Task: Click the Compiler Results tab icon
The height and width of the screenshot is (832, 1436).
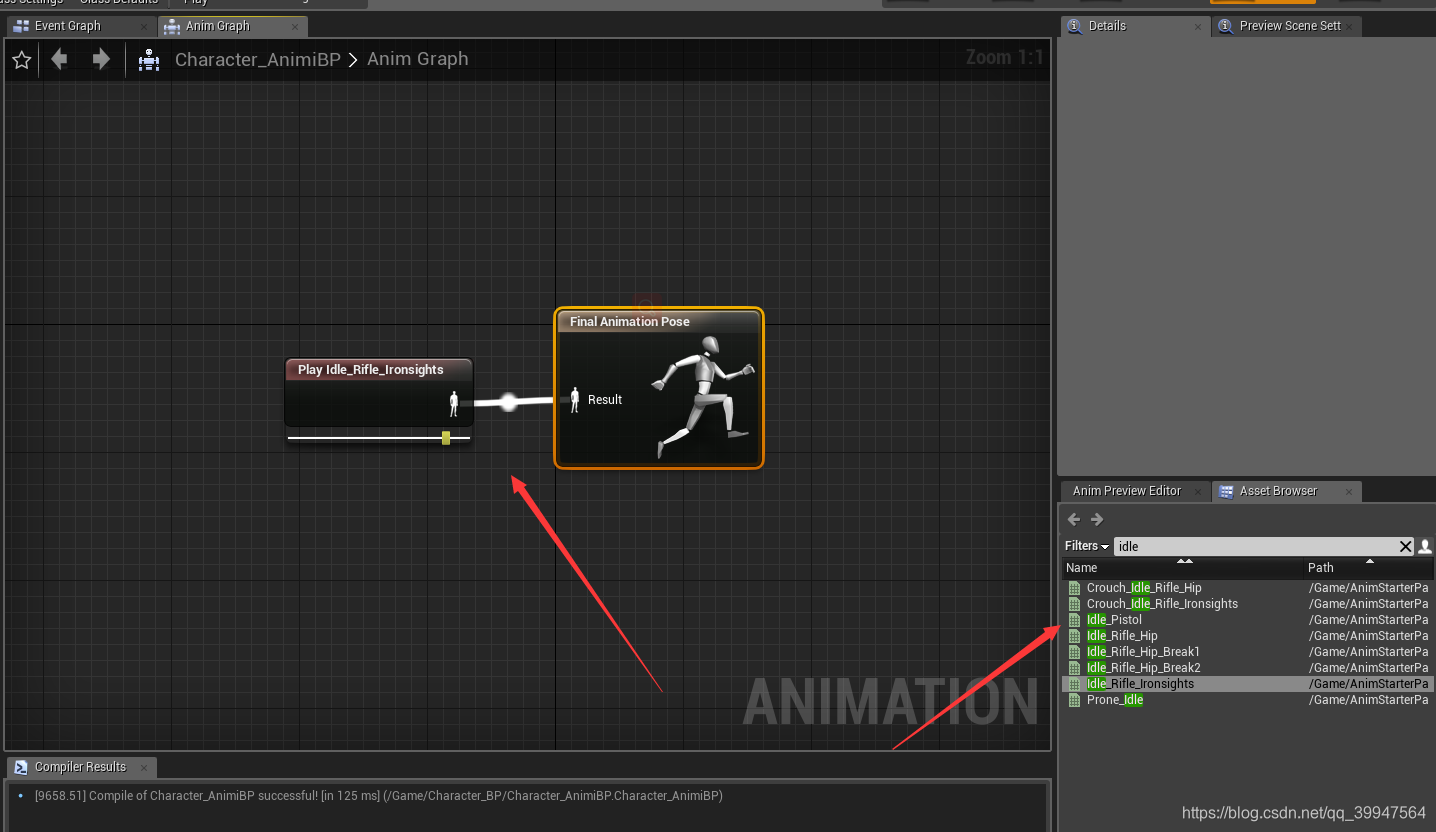Action: [21, 767]
